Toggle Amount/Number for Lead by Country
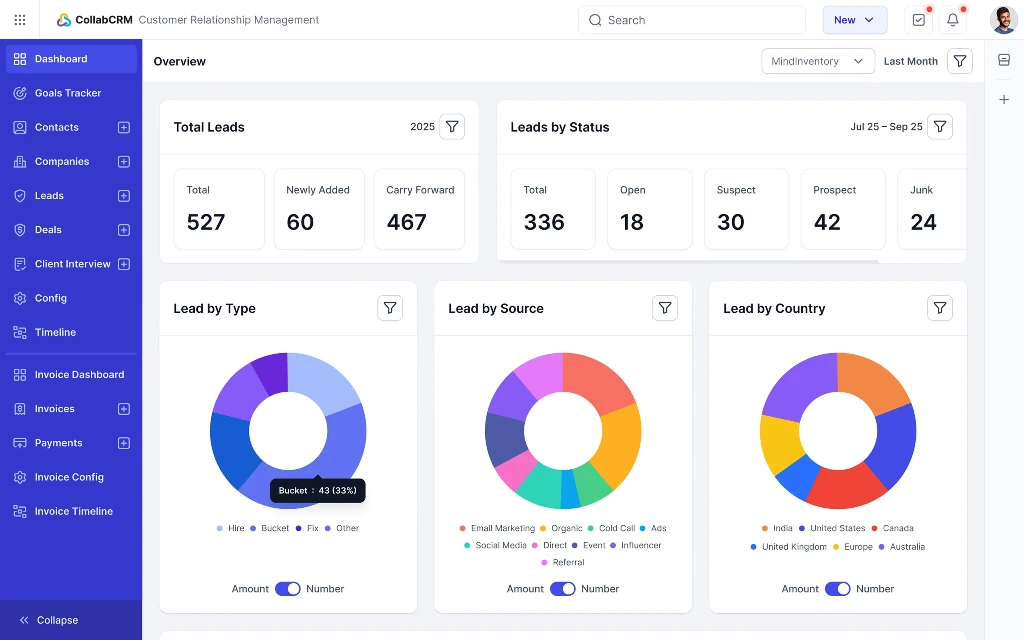1024x640 pixels. tap(838, 589)
